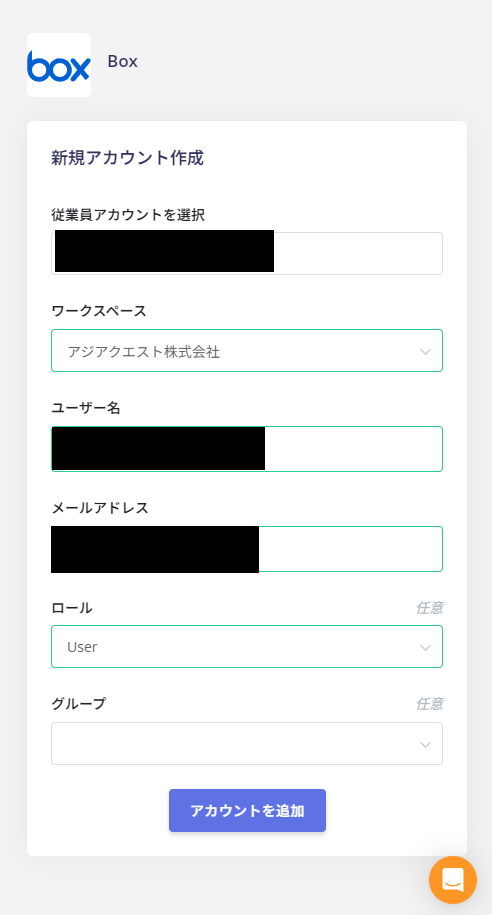
Task: Click the 任意 hint beside グループ
Action: pos(430,704)
